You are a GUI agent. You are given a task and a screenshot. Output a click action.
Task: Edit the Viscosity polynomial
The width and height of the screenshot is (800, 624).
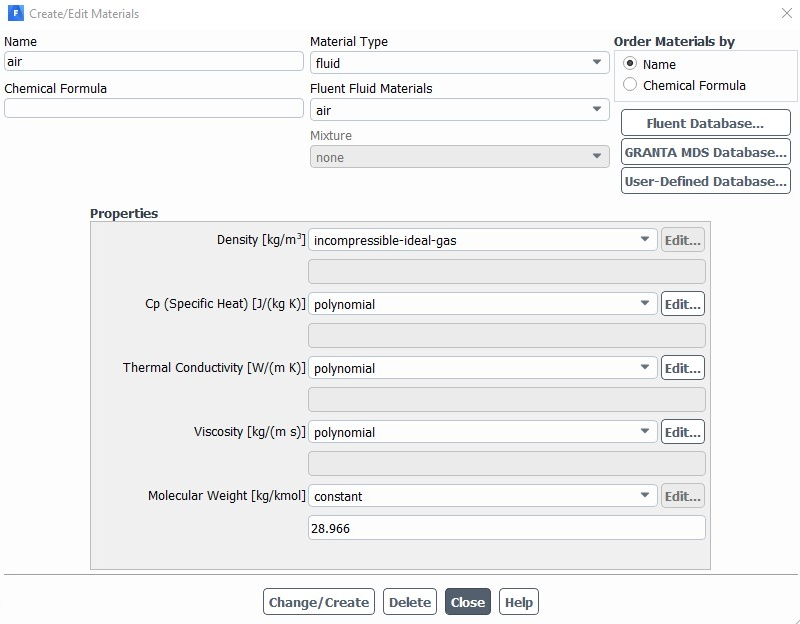pos(682,432)
